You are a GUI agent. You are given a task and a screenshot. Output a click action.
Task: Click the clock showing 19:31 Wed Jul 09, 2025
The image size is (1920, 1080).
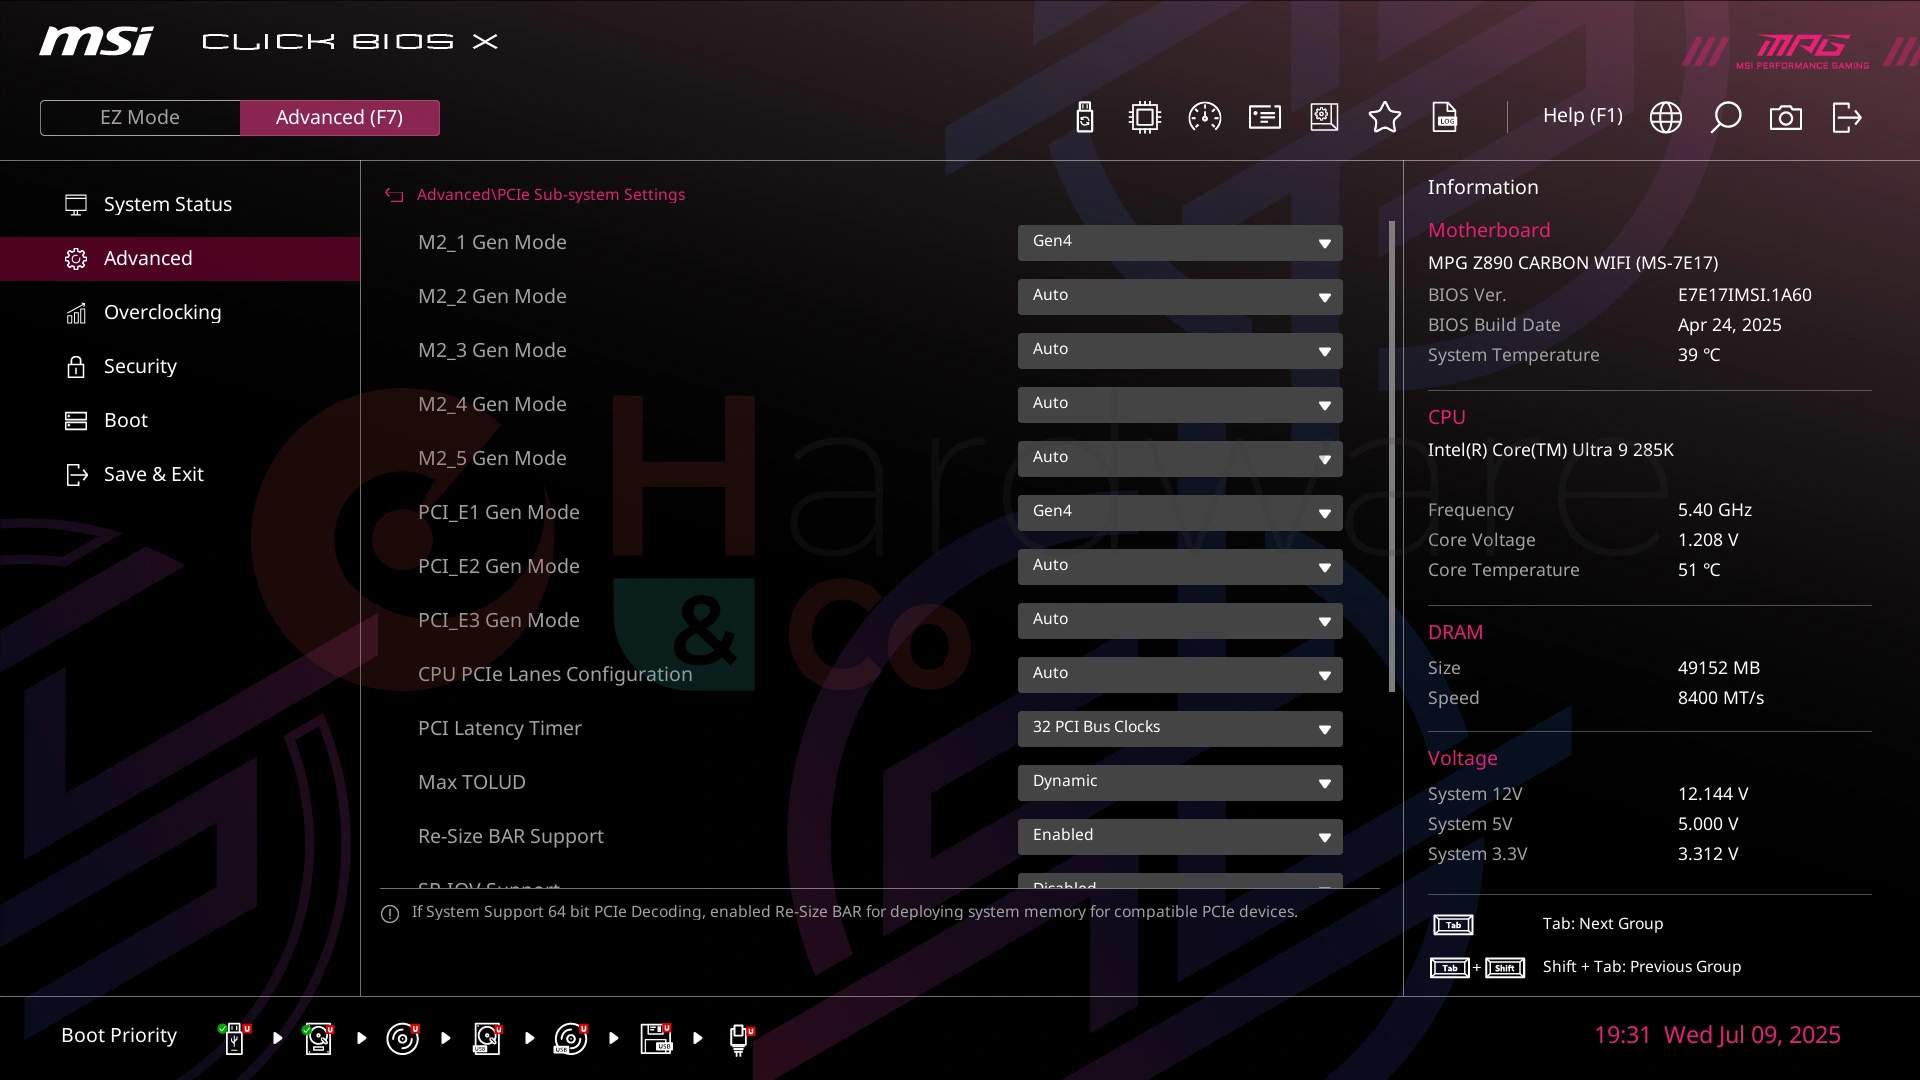coord(1716,1035)
